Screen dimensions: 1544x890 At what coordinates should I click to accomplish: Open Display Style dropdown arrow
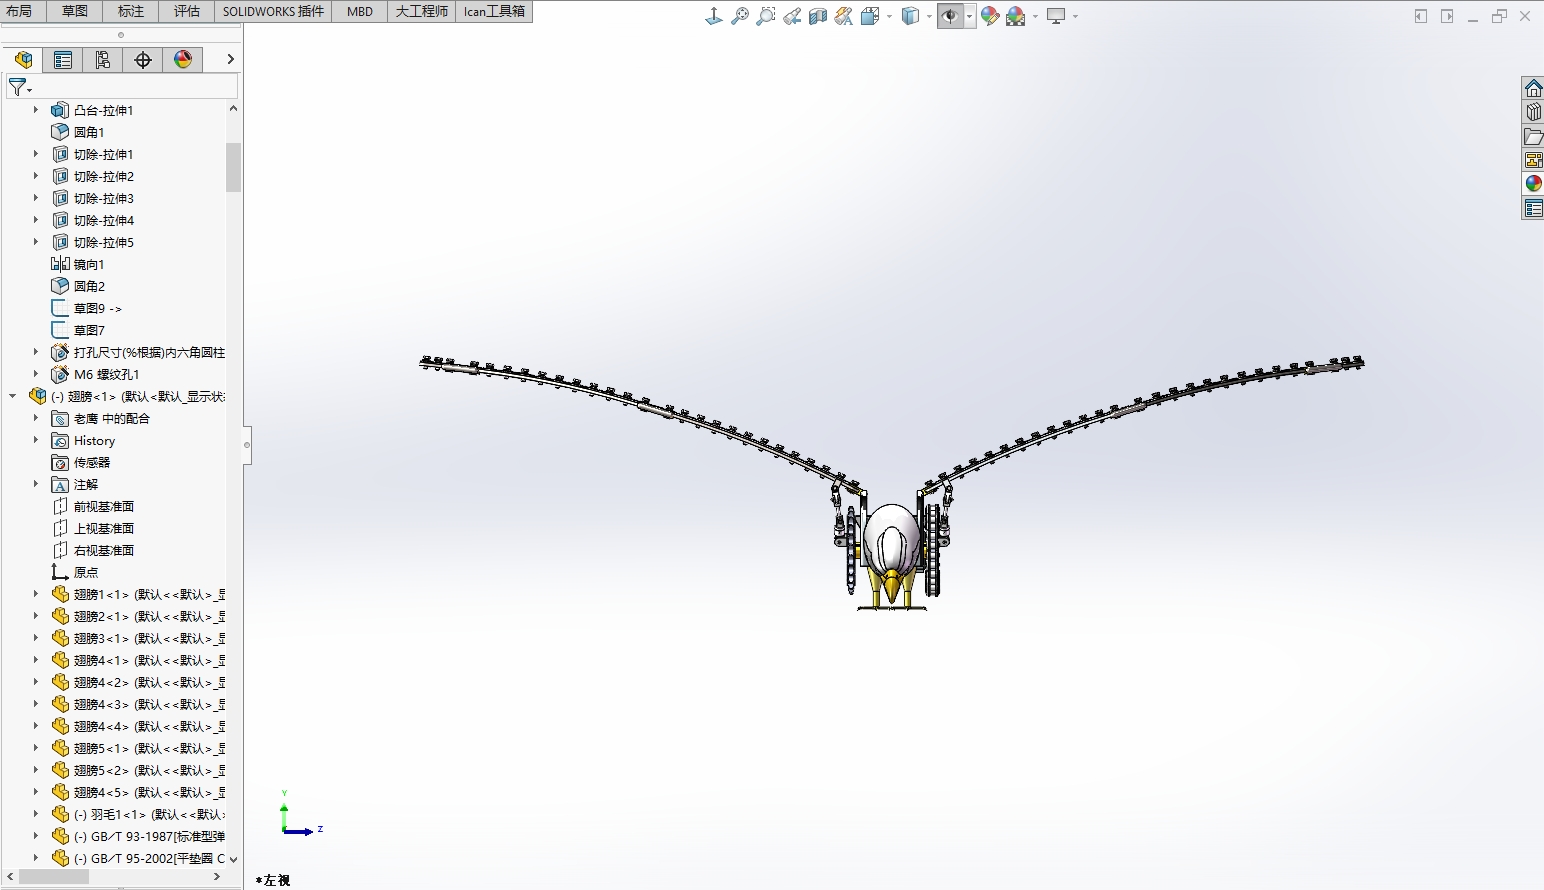929,16
